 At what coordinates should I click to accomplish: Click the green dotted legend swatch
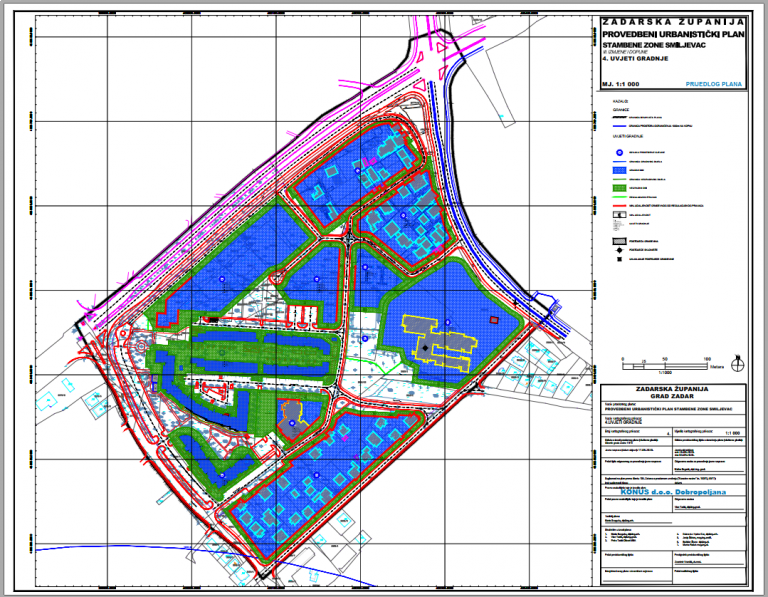point(620,187)
